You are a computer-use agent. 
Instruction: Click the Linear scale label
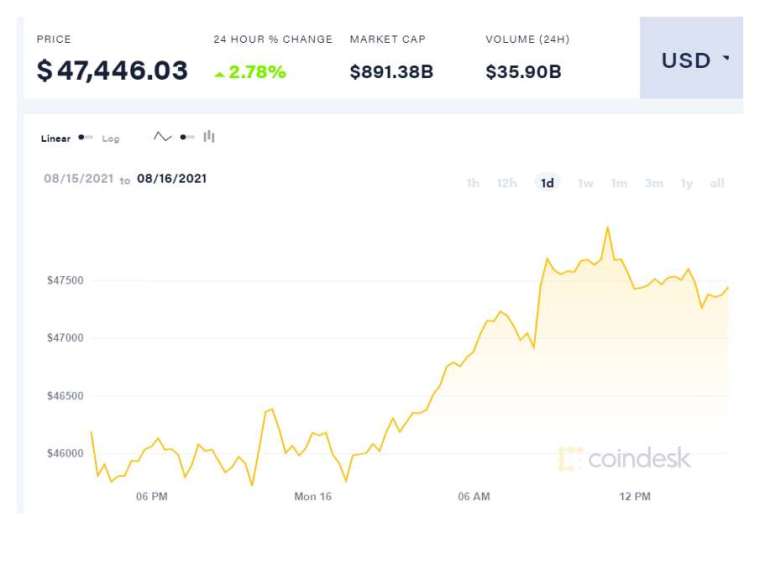(x=56, y=139)
